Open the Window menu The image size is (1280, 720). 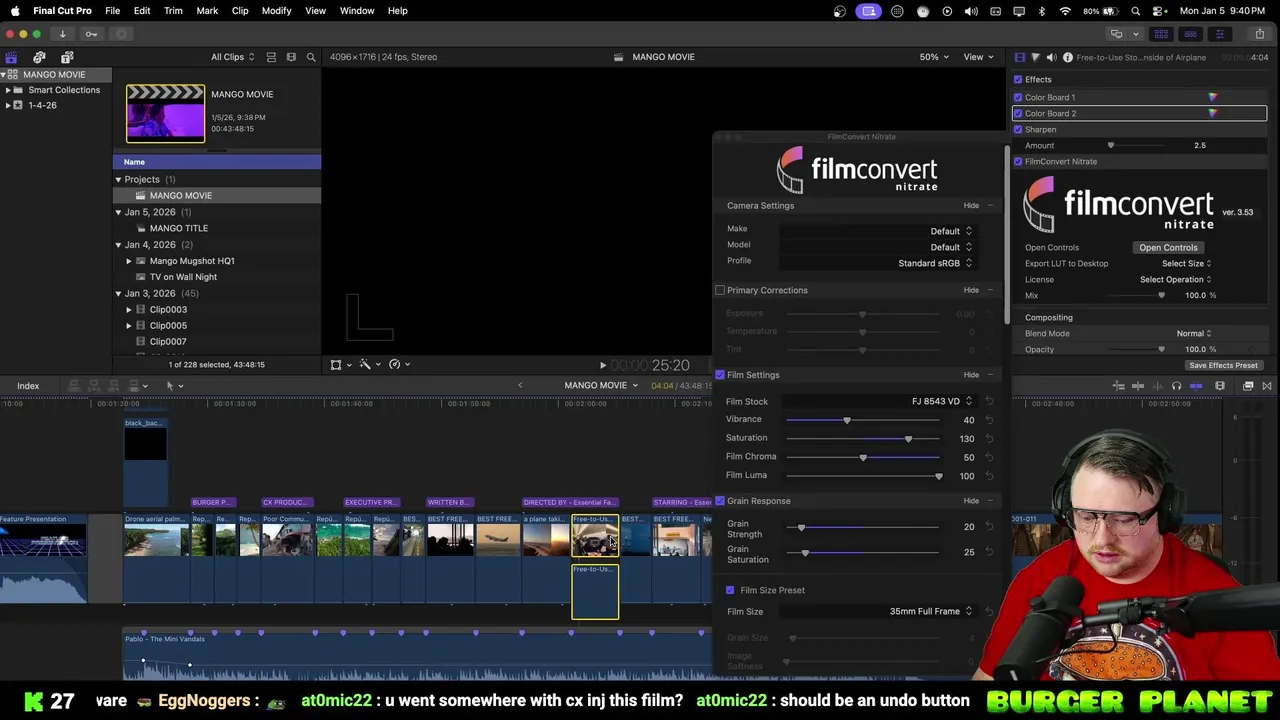[x=357, y=11]
